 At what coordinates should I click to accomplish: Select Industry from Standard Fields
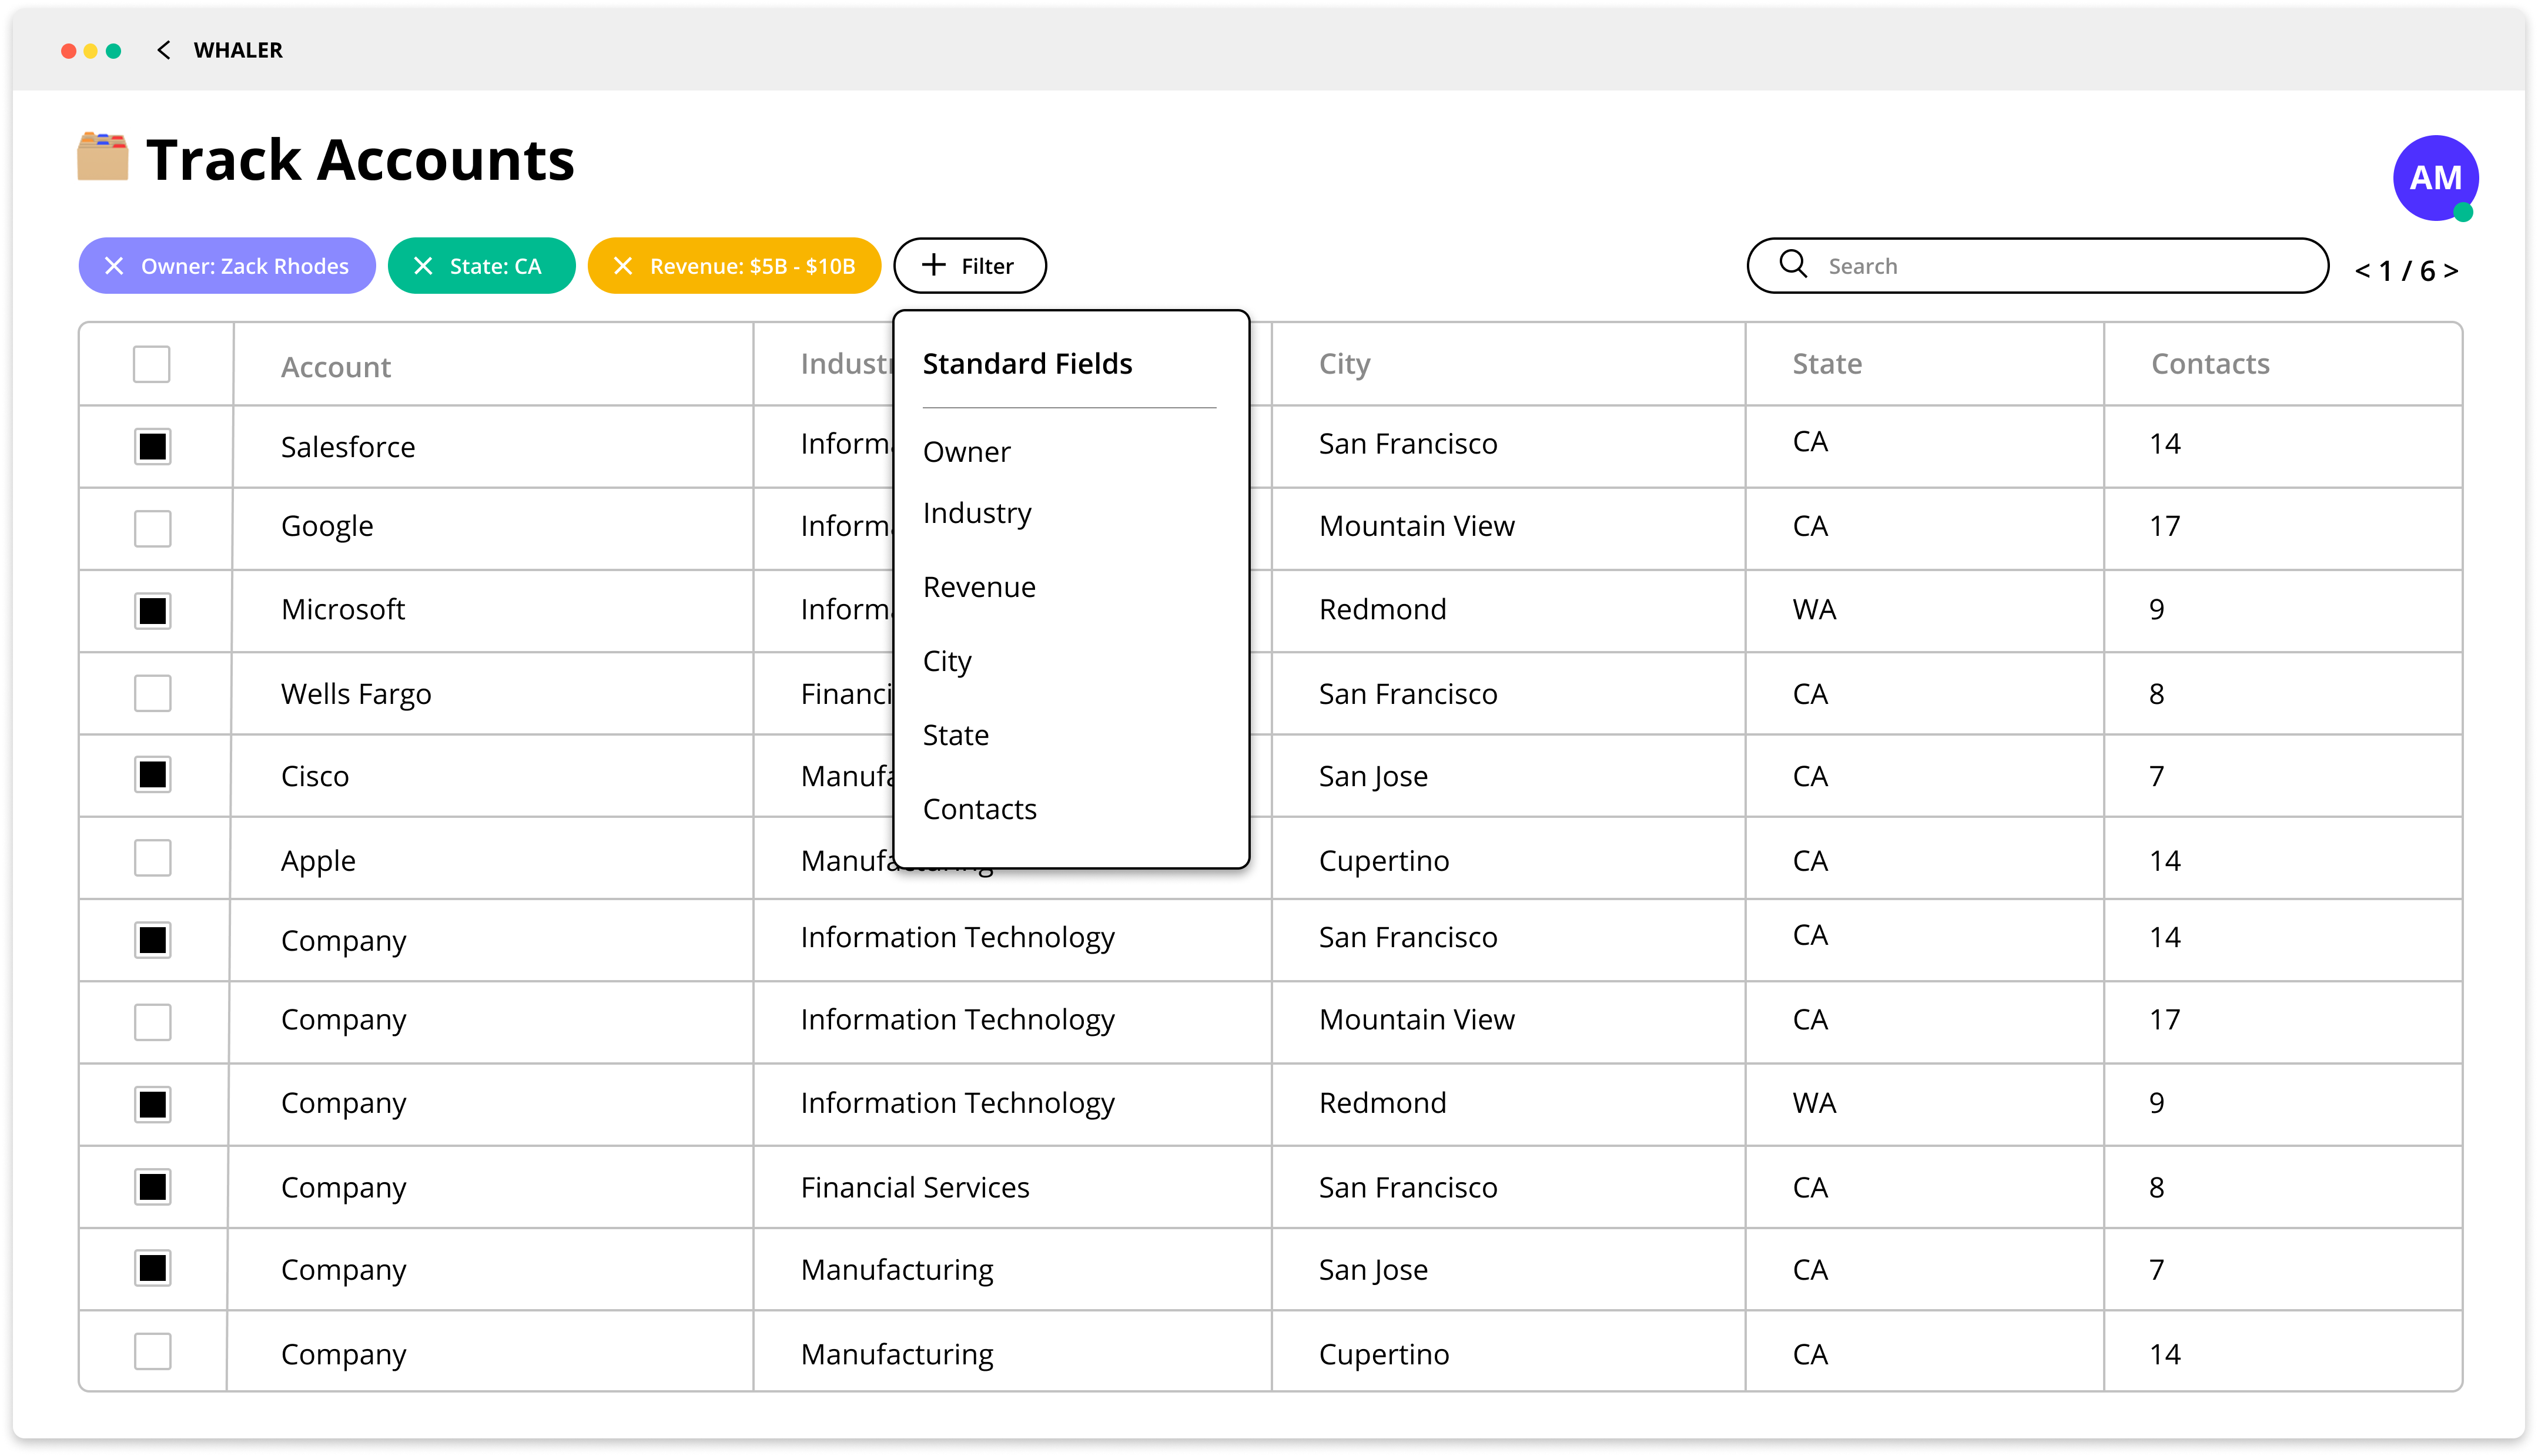977,513
